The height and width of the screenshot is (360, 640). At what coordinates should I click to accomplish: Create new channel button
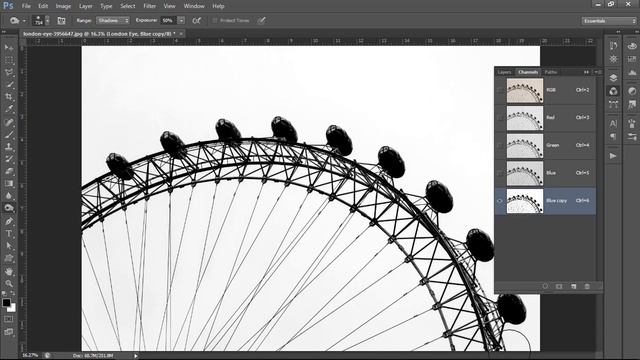click(x=573, y=287)
